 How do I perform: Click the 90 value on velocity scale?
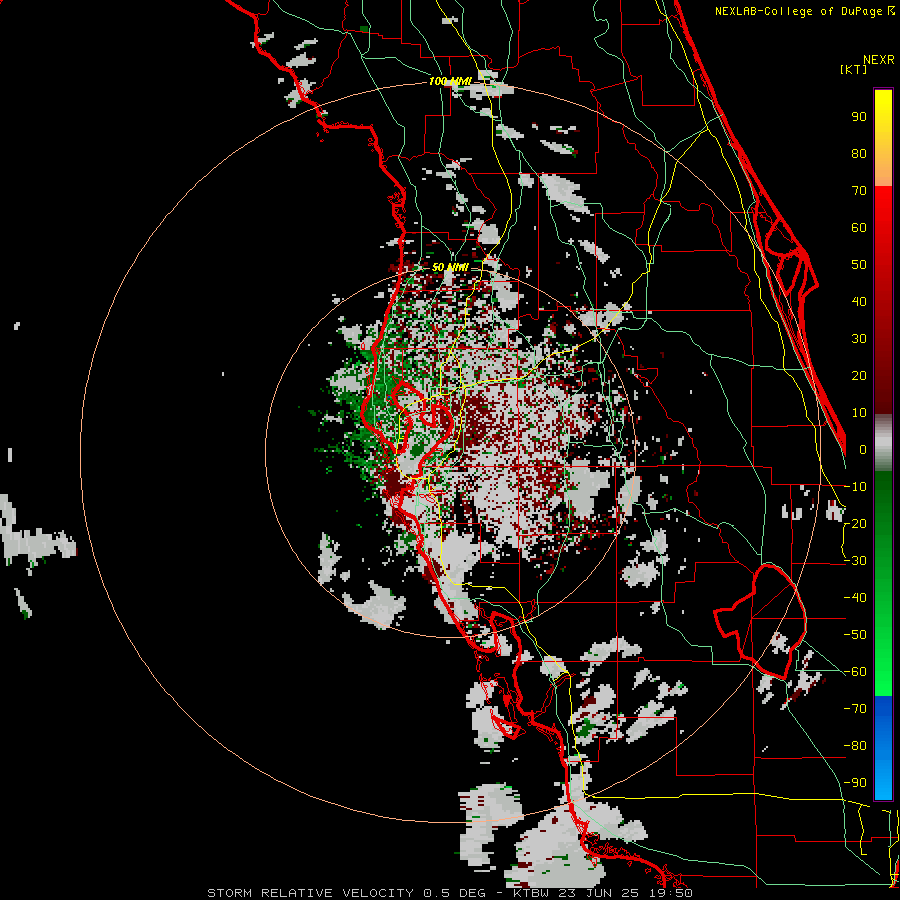859,117
